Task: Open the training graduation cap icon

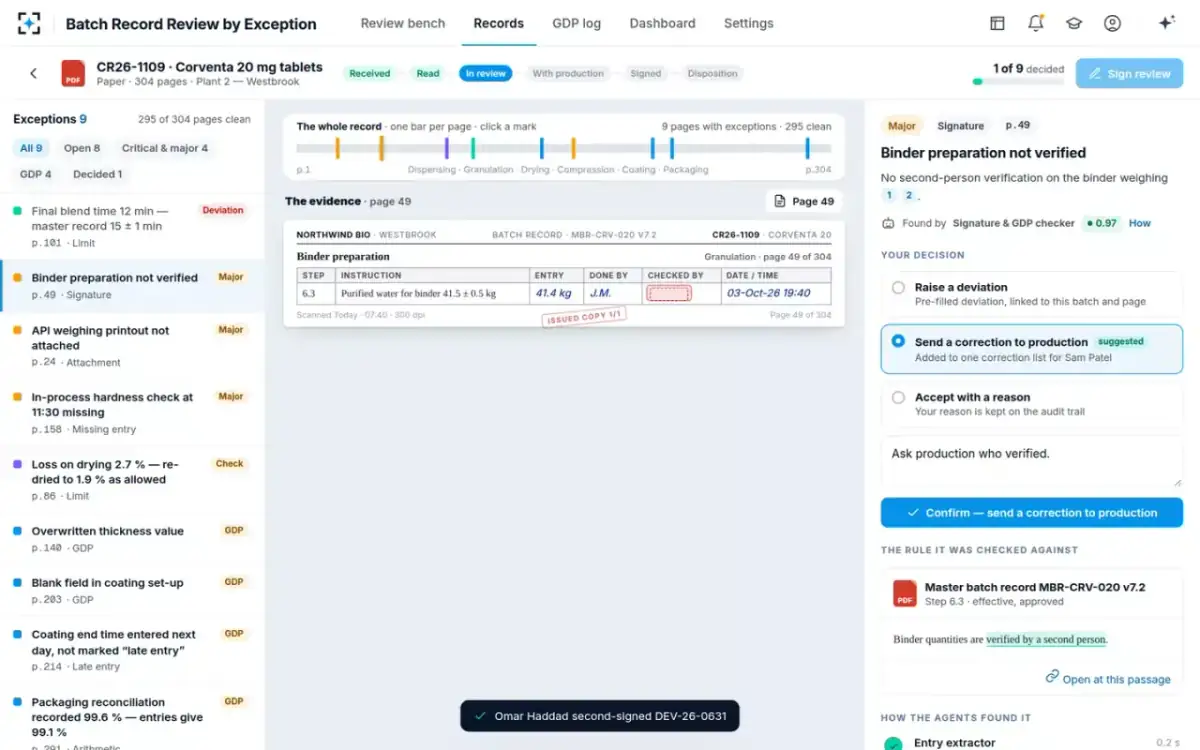Action: point(1074,23)
